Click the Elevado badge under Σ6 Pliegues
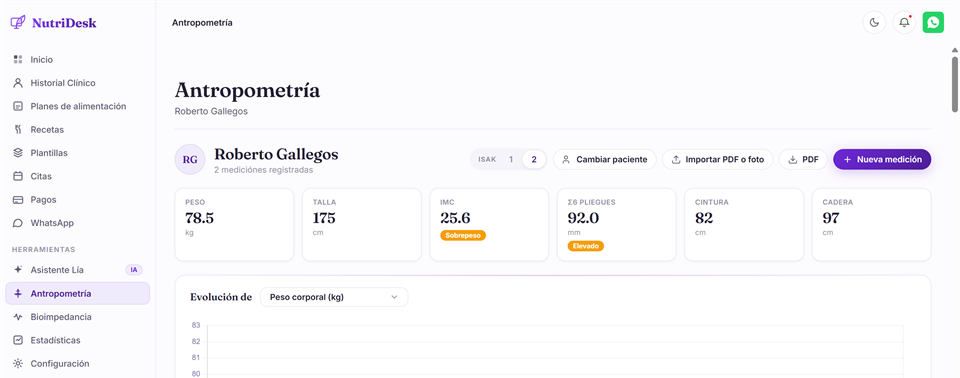Image resolution: width=960 pixels, height=378 pixels. [x=586, y=246]
